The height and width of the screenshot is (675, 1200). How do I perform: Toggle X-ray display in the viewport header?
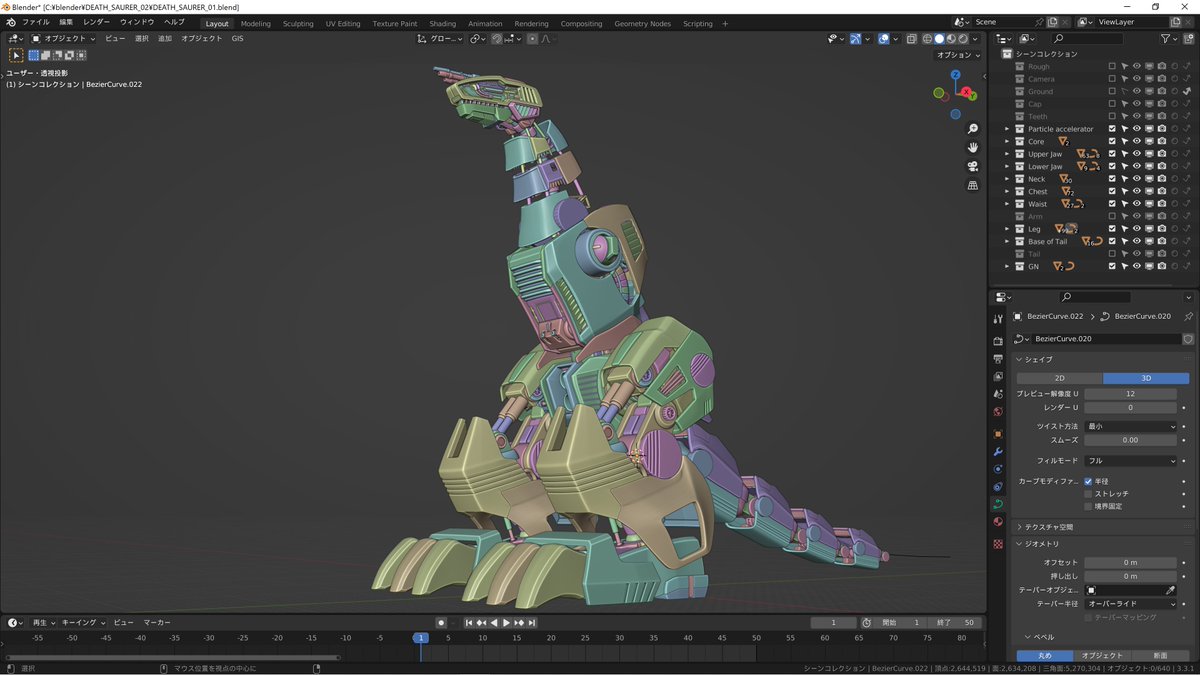[x=912, y=39]
